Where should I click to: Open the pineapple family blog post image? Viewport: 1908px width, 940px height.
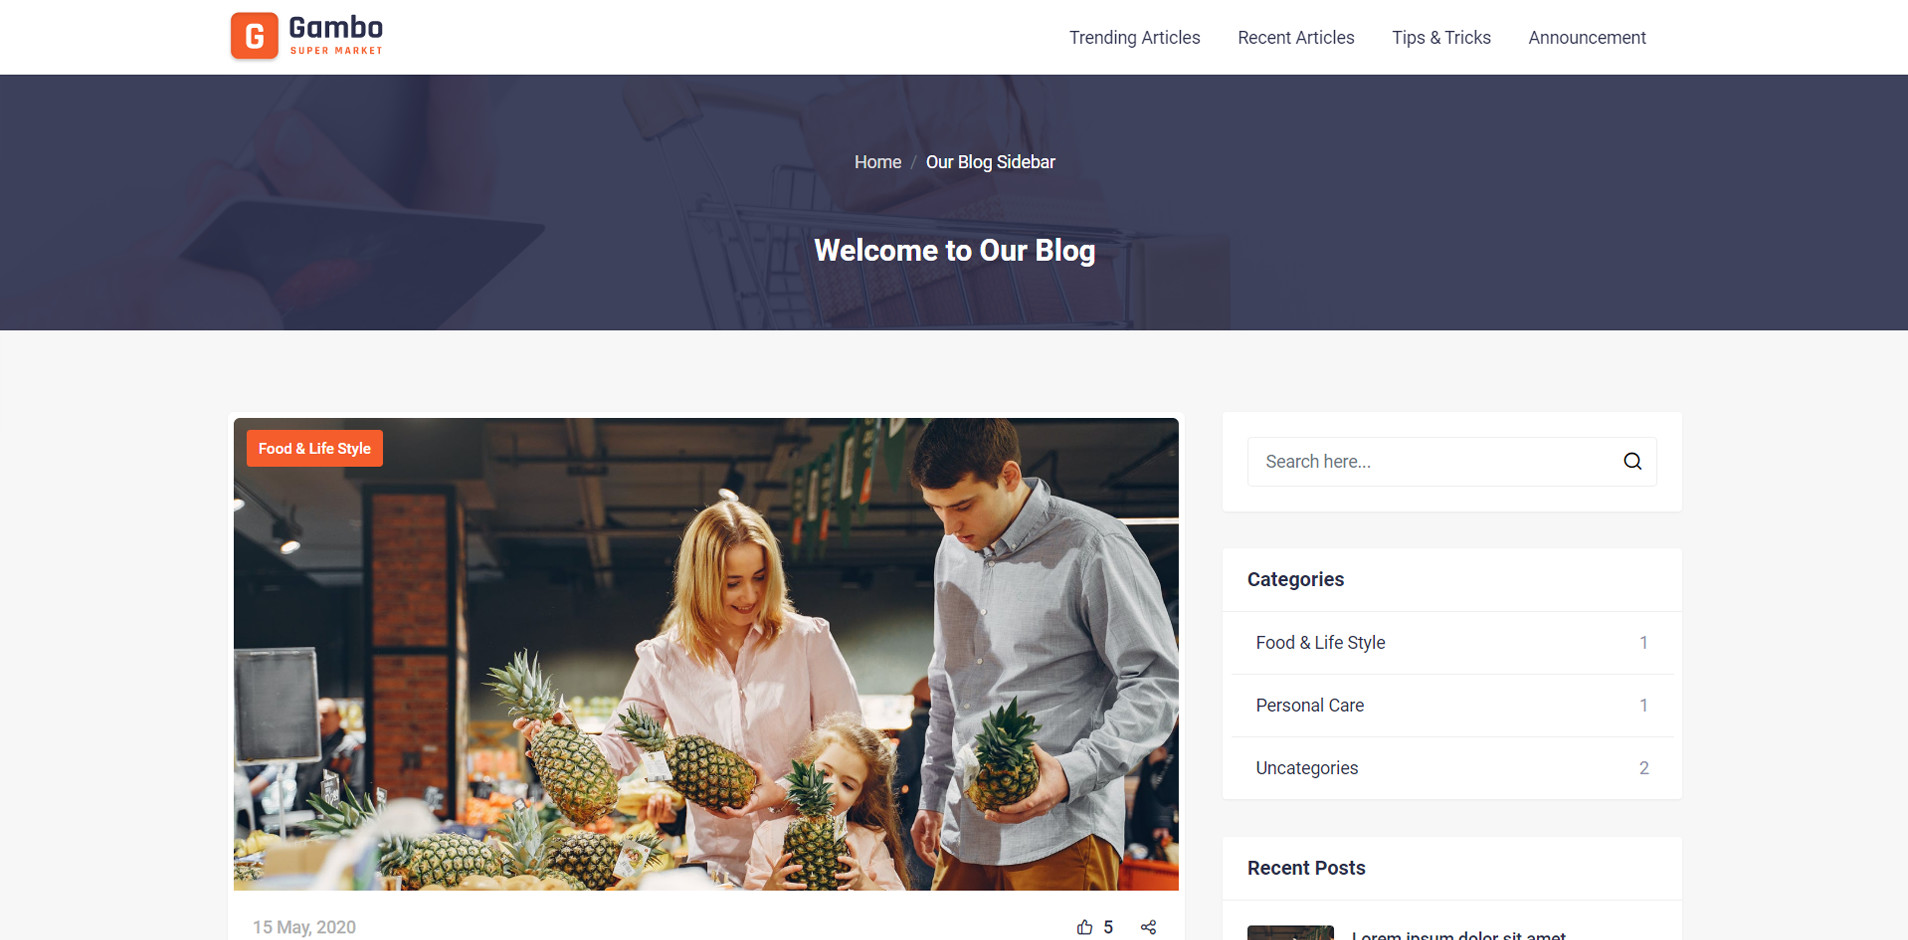[706, 654]
